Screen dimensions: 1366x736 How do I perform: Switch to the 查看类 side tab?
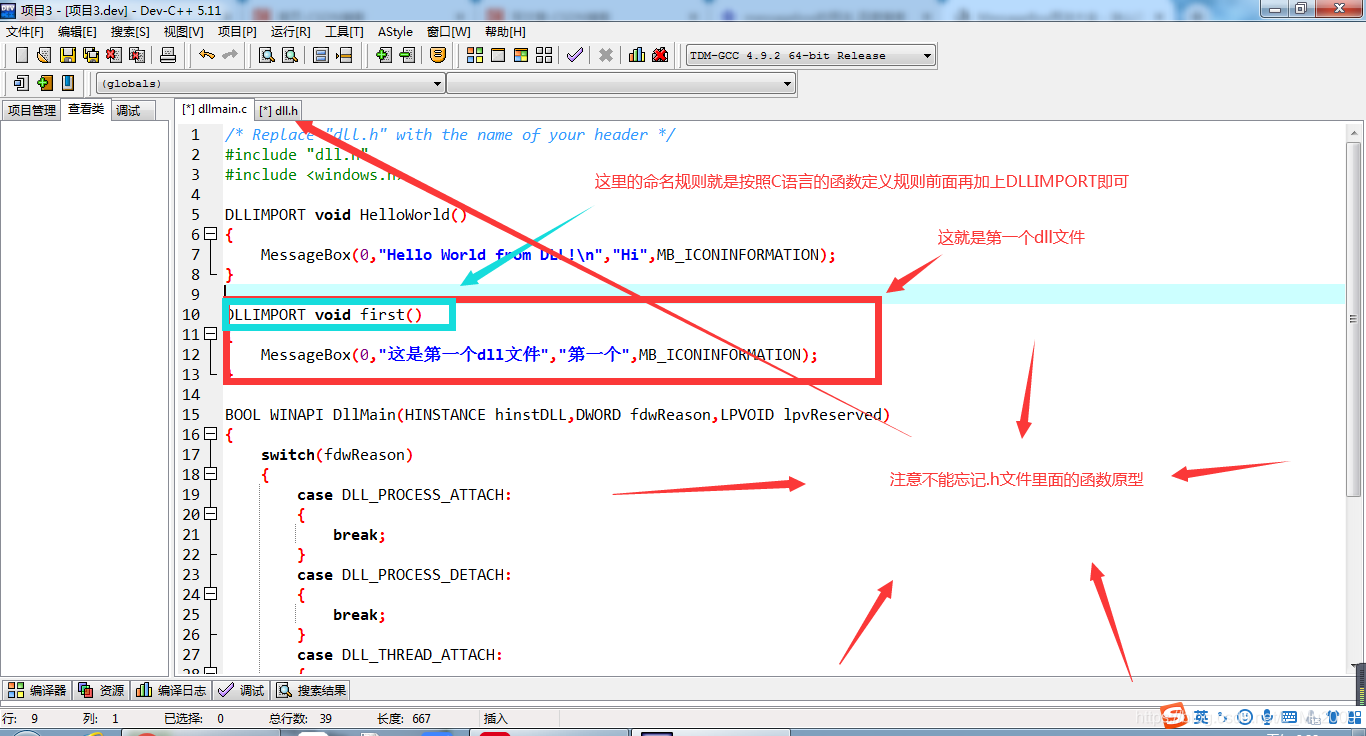click(86, 109)
